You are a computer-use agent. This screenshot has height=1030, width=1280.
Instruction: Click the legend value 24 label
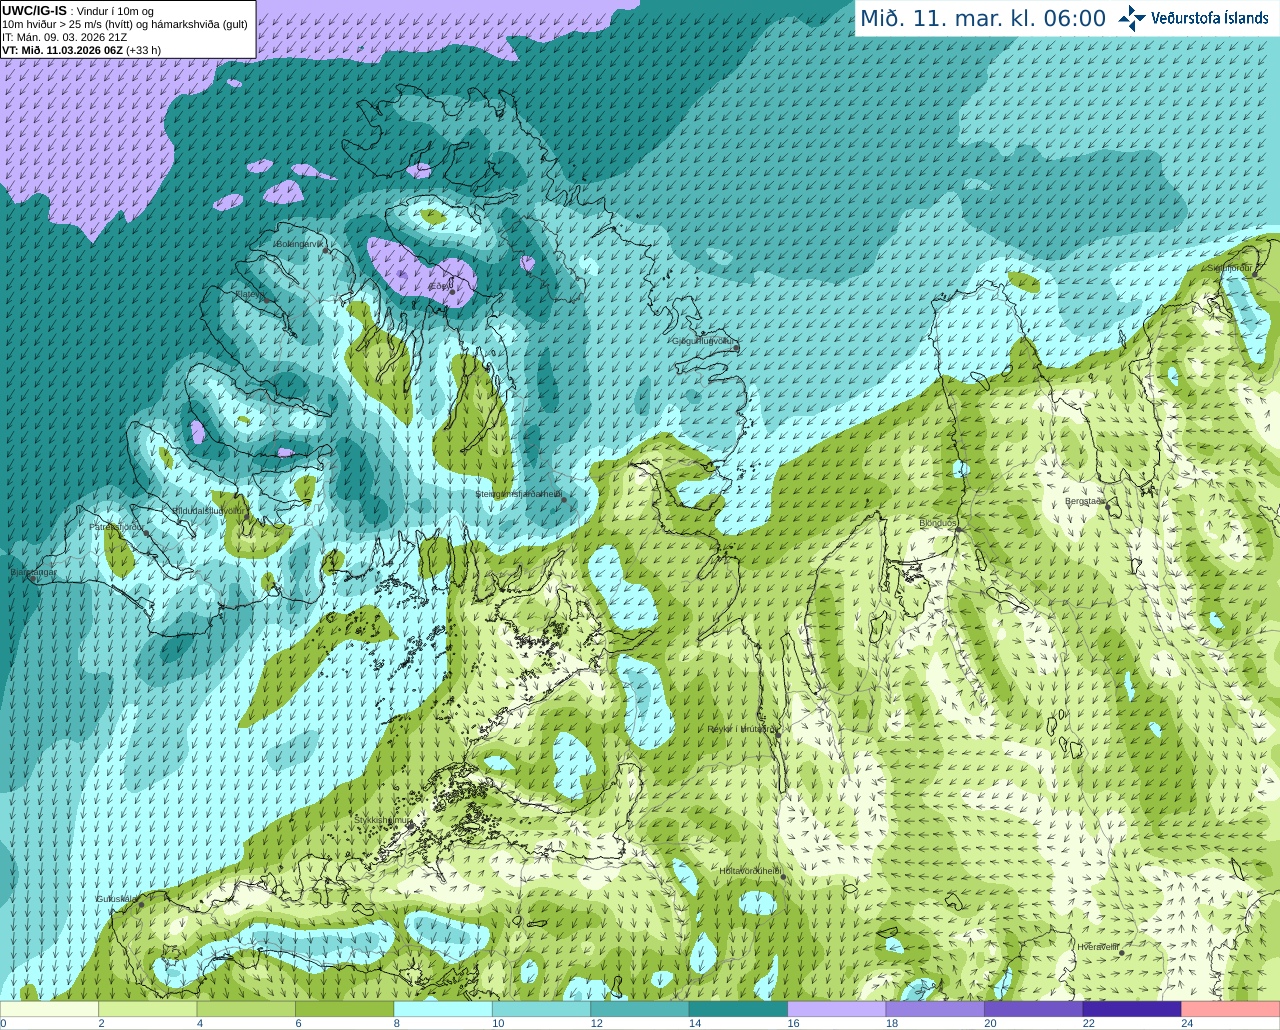(1187, 1023)
